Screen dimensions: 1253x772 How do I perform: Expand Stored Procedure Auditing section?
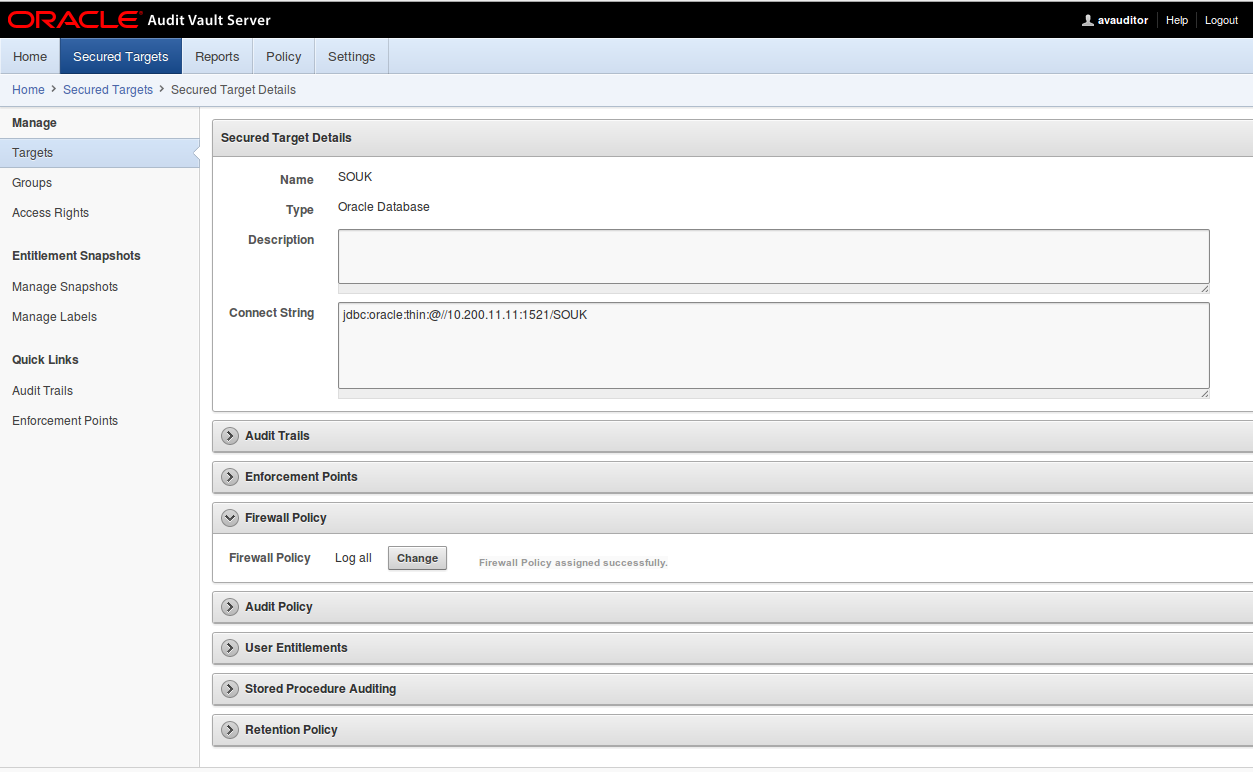[x=230, y=689]
